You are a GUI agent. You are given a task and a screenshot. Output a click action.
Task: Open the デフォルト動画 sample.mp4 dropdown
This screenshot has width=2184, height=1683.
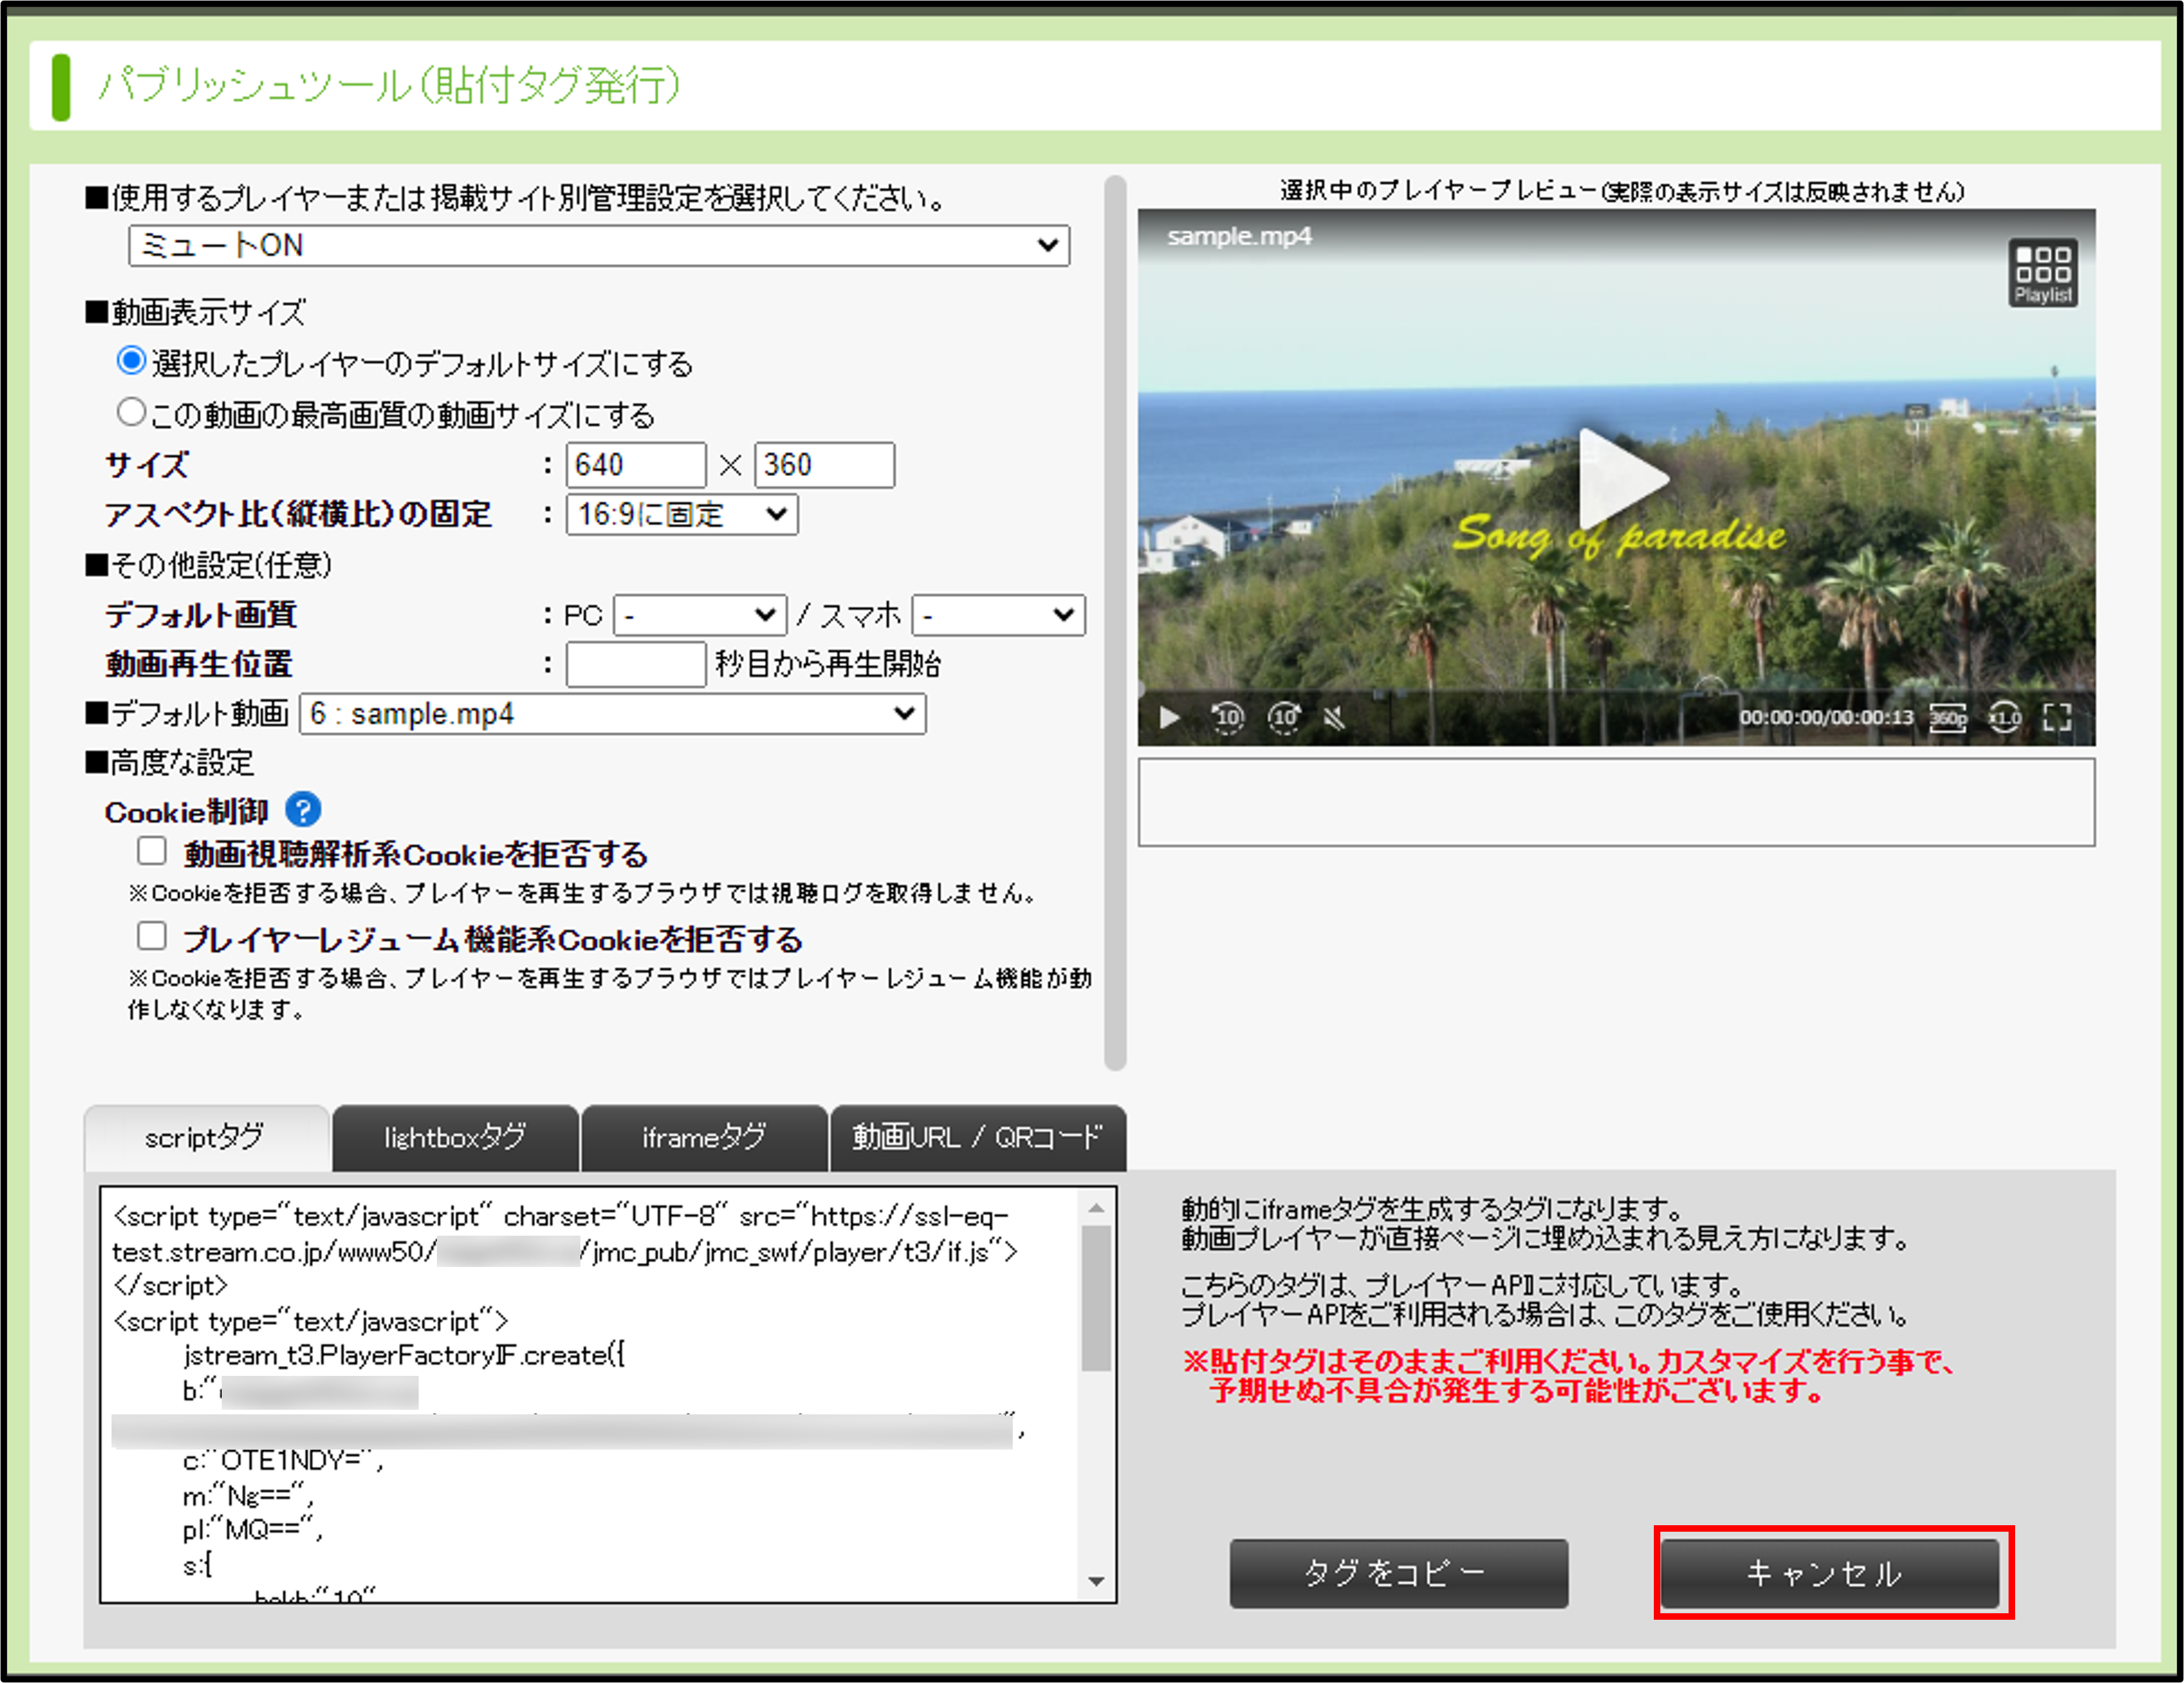(x=613, y=714)
